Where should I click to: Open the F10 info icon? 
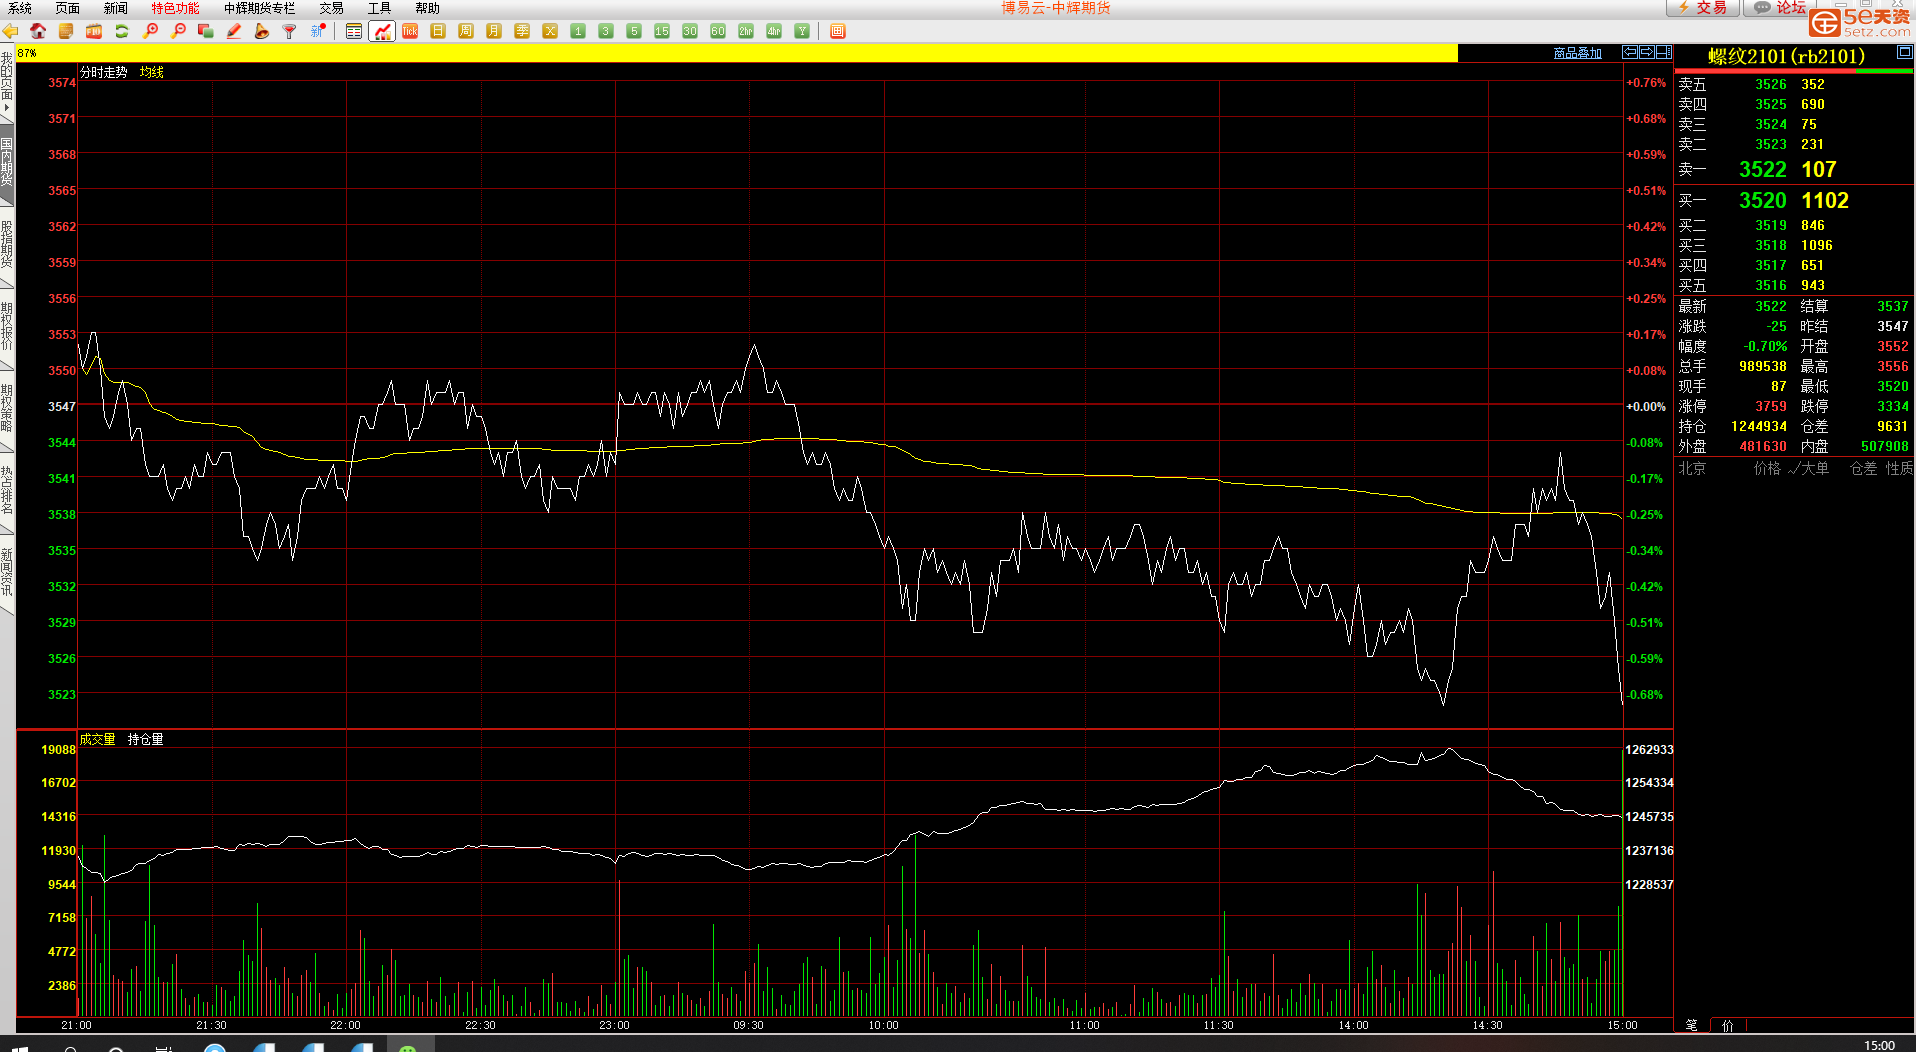click(x=94, y=31)
